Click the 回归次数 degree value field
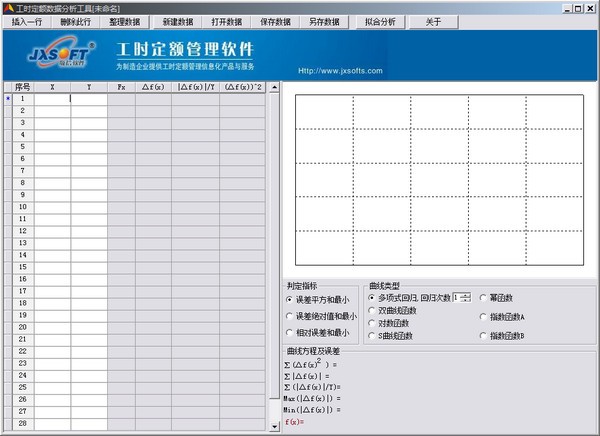The height and width of the screenshot is (436, 600). coord(457,297)
